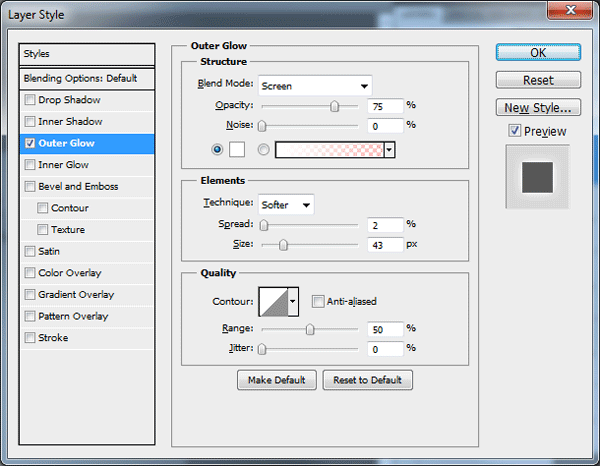Close the Layer Style dialog

pyautogui.click(x=570, y=10)
